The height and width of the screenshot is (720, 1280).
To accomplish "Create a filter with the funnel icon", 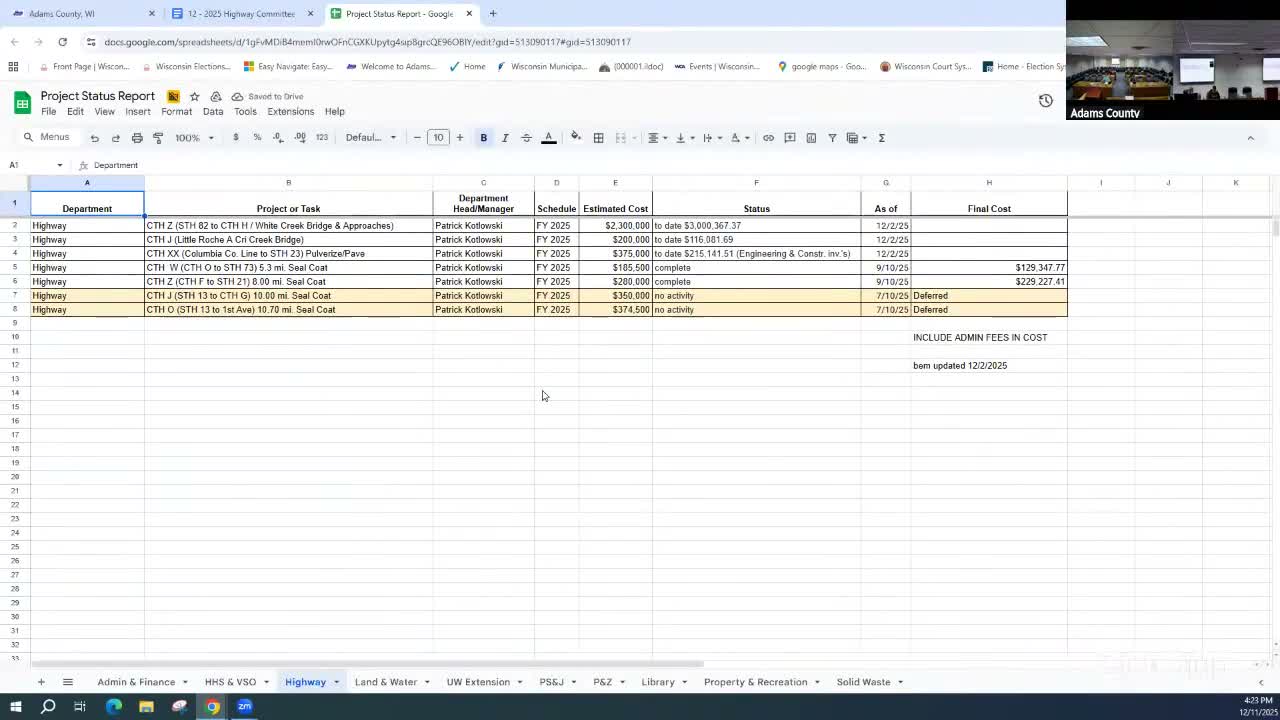I will click(x=832, y=138).
